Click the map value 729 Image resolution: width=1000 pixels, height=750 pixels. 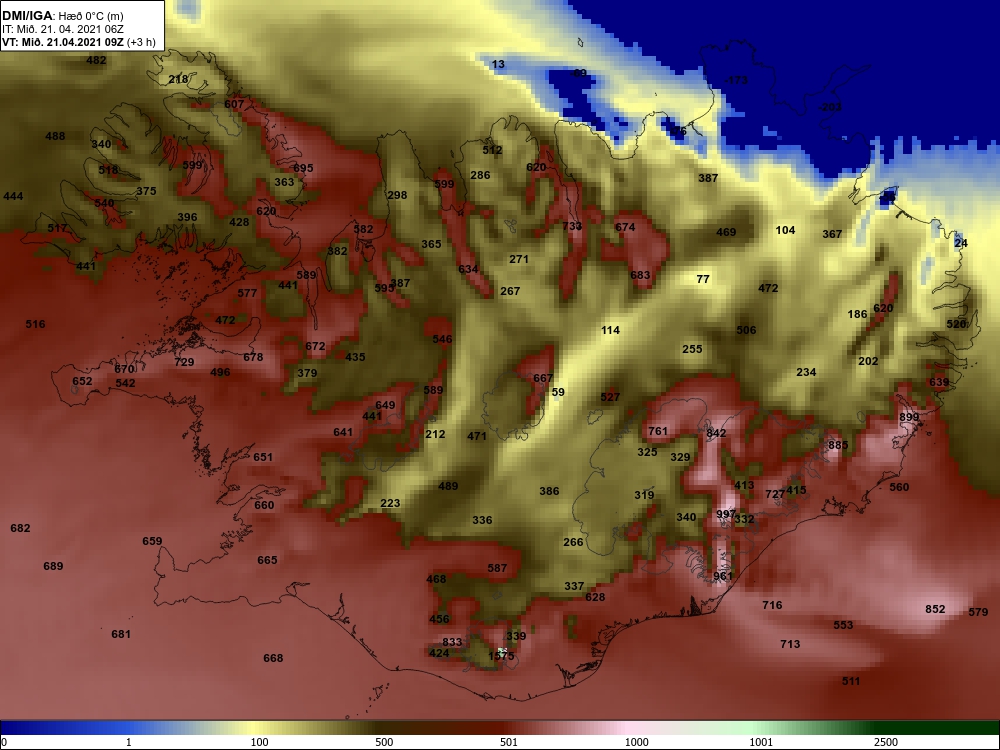point(184,362)
